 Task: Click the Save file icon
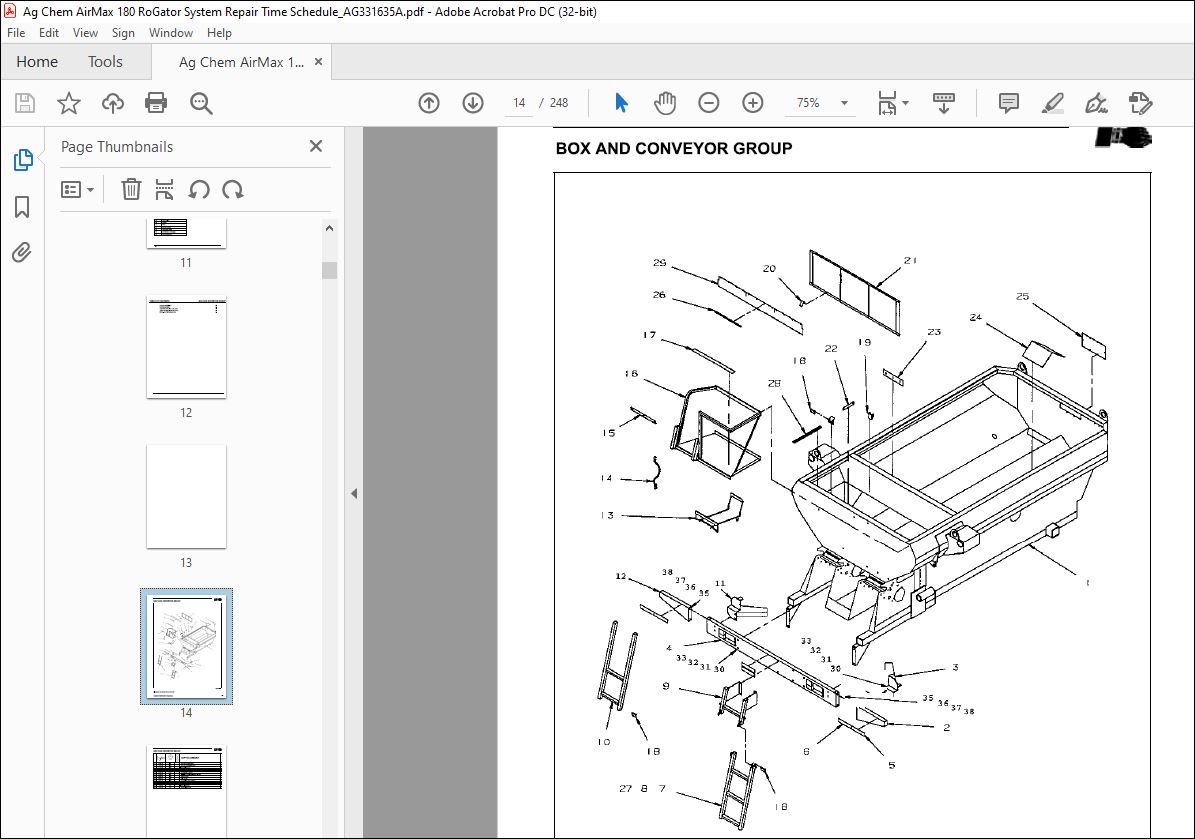(x=25, y=103)
